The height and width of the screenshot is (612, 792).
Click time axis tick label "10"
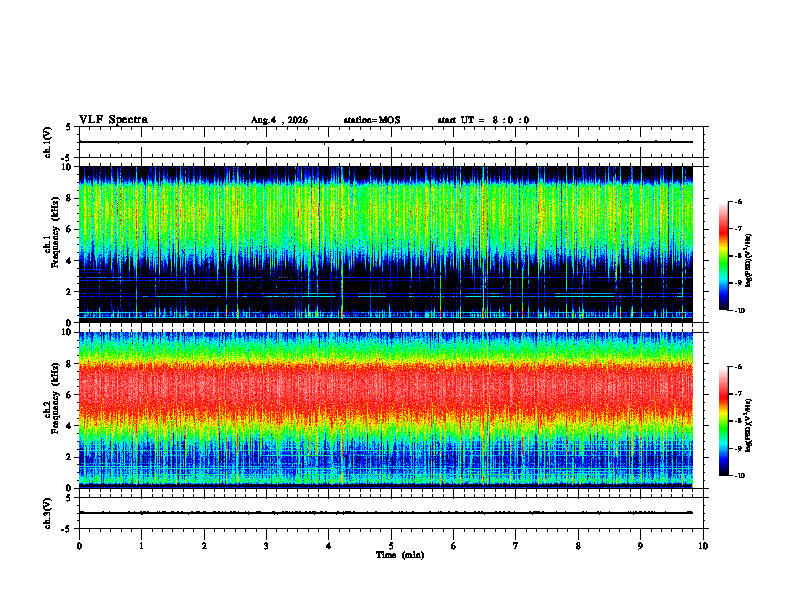tap(703, 546)
